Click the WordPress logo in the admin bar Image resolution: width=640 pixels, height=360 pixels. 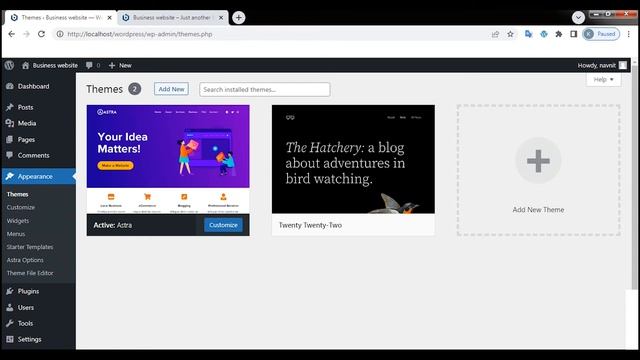pos(9,65)
